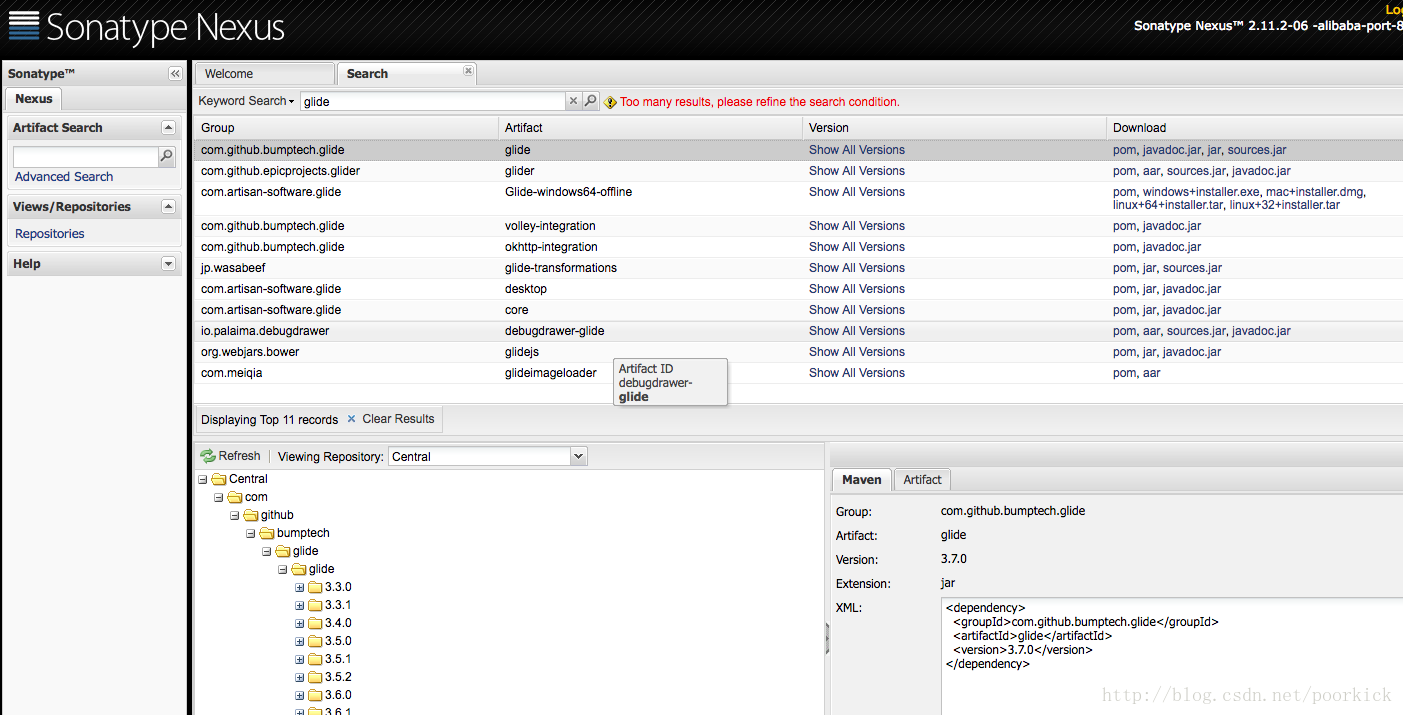Run keyword search with magnifier icon
This screenshot has height=715, width=1403.
pos(590,101)
